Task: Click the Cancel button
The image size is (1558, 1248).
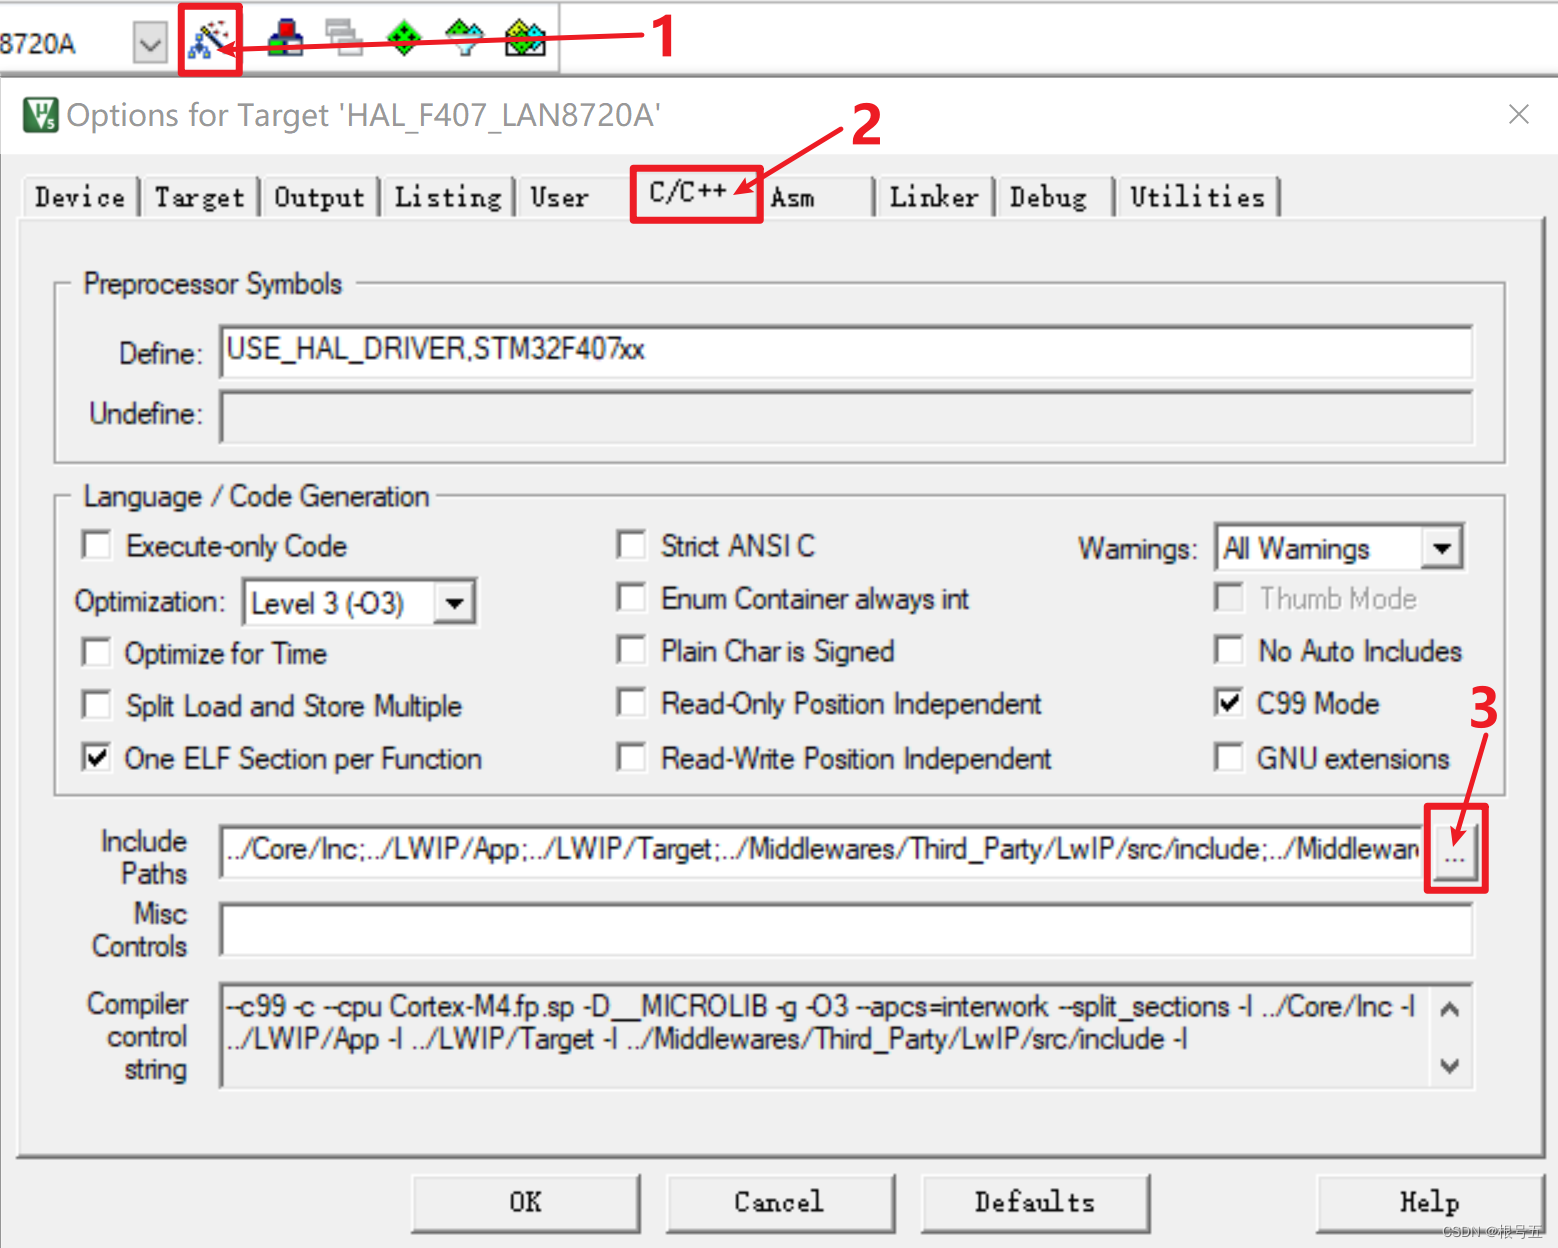Action: [780, 1202]
